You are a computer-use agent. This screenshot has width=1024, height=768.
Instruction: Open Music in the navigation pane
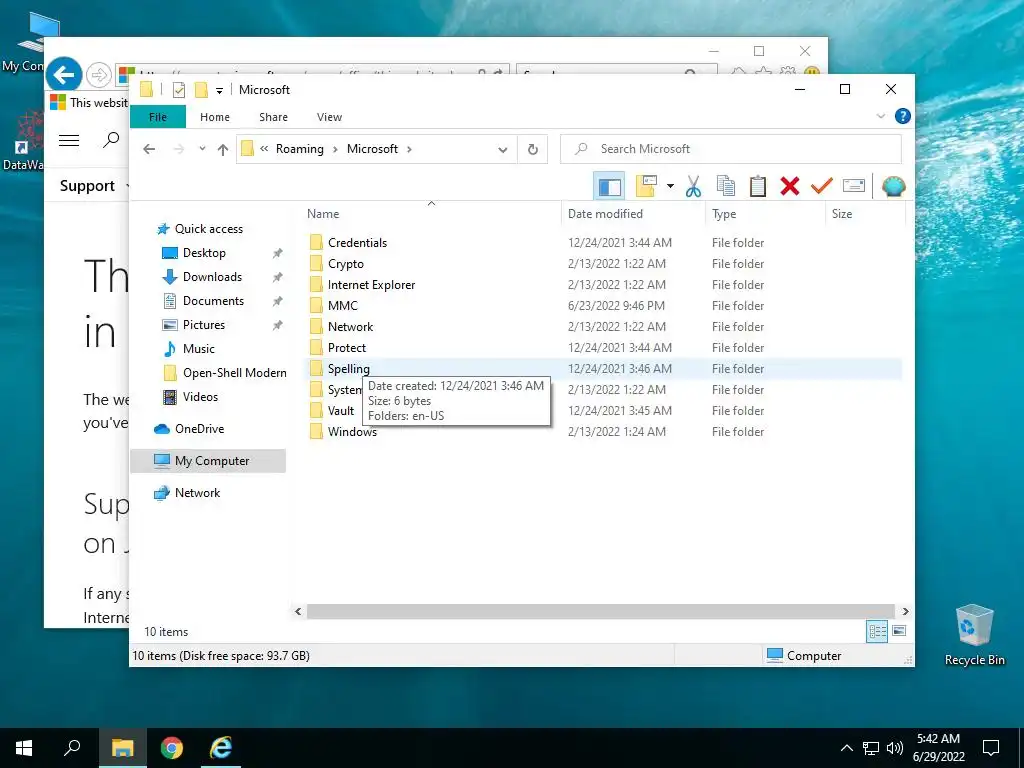coord(199,349)
